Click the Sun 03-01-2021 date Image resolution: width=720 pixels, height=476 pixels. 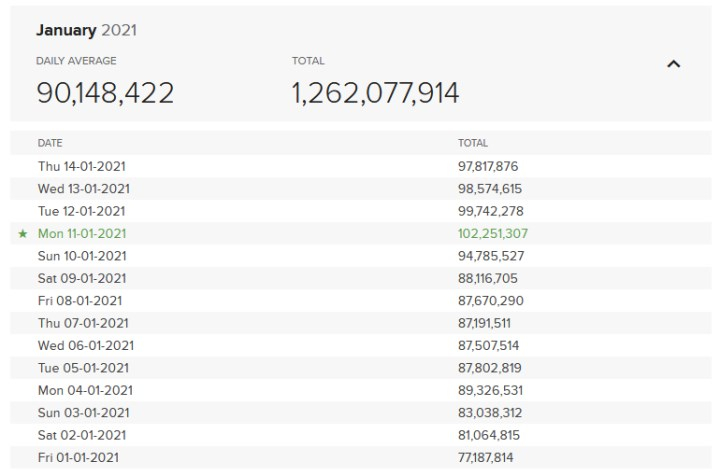[x=83, y=413]
